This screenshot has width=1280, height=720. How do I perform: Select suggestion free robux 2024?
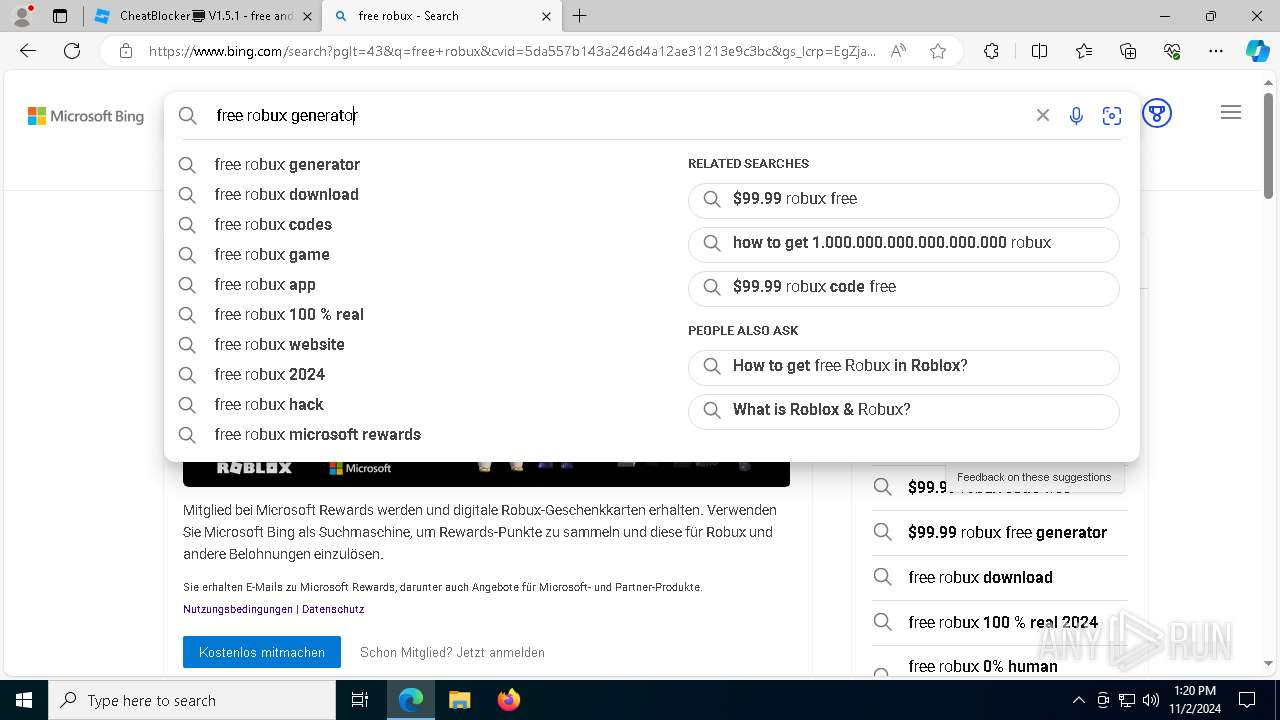tap(270, 374)
